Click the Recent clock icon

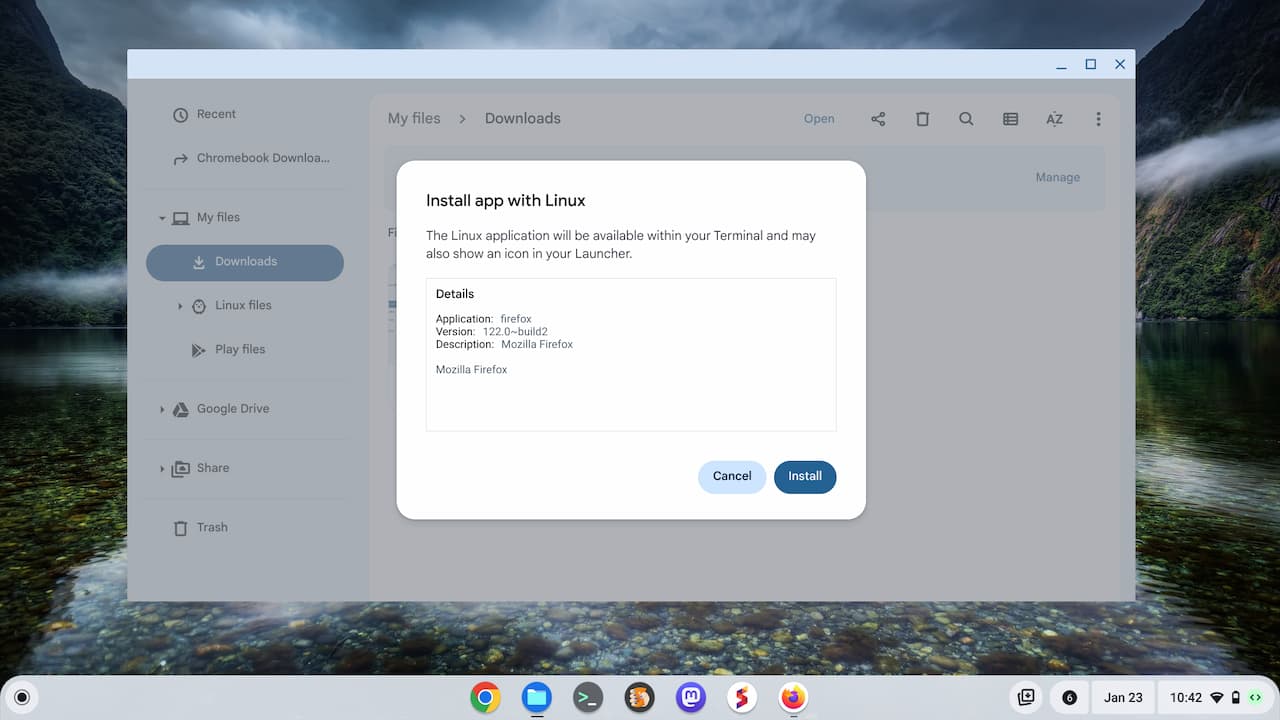point(180,115)
